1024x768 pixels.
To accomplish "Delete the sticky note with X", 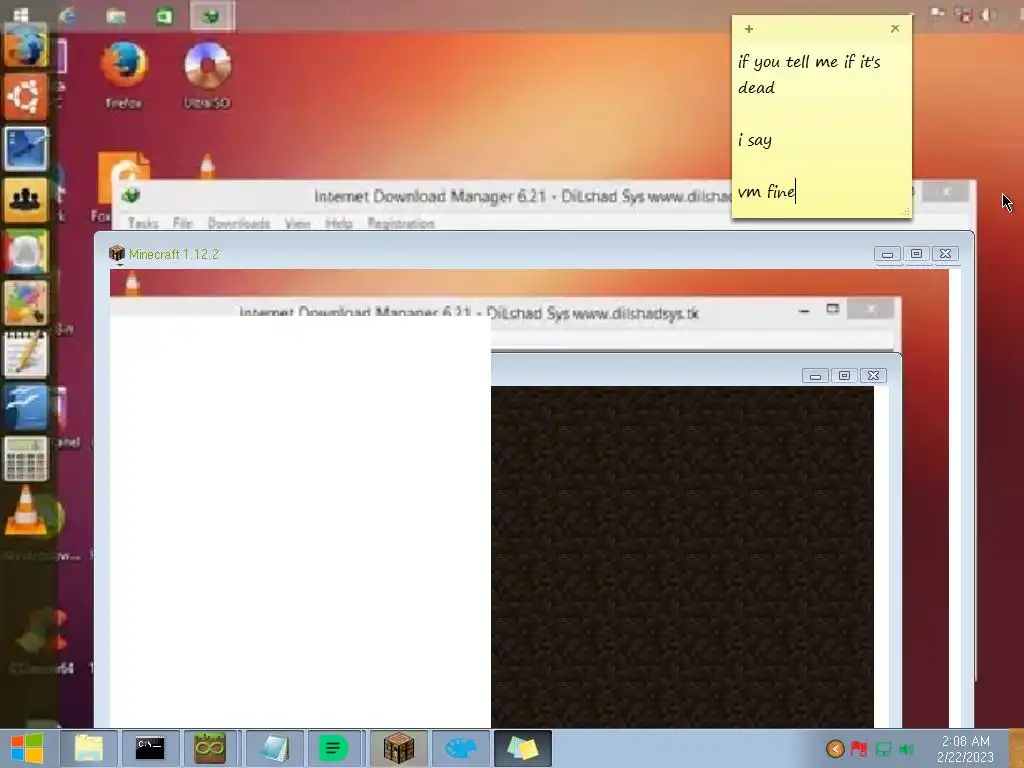I will coord(895,29).
